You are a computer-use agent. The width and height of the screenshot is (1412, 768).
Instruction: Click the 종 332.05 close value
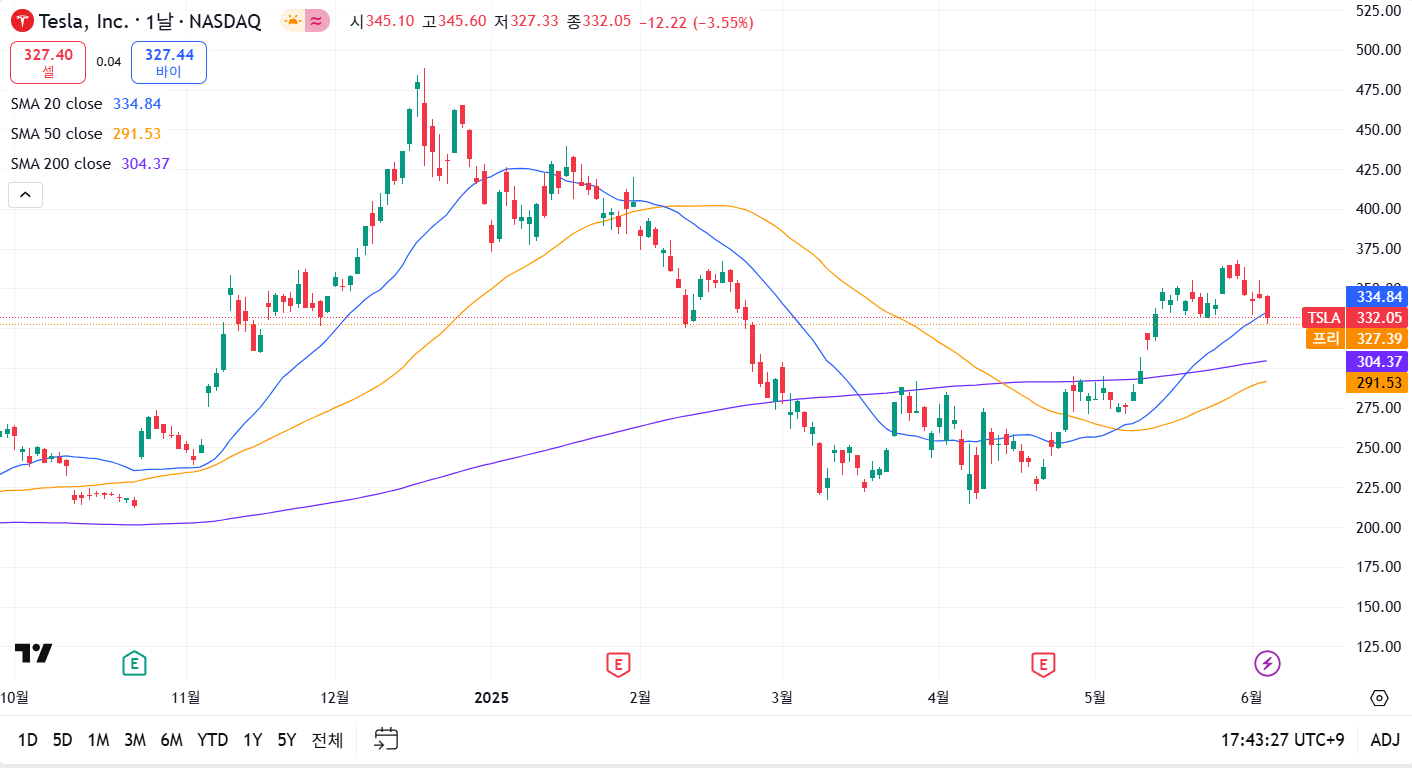pyautogui.click(x=598, y=22)
